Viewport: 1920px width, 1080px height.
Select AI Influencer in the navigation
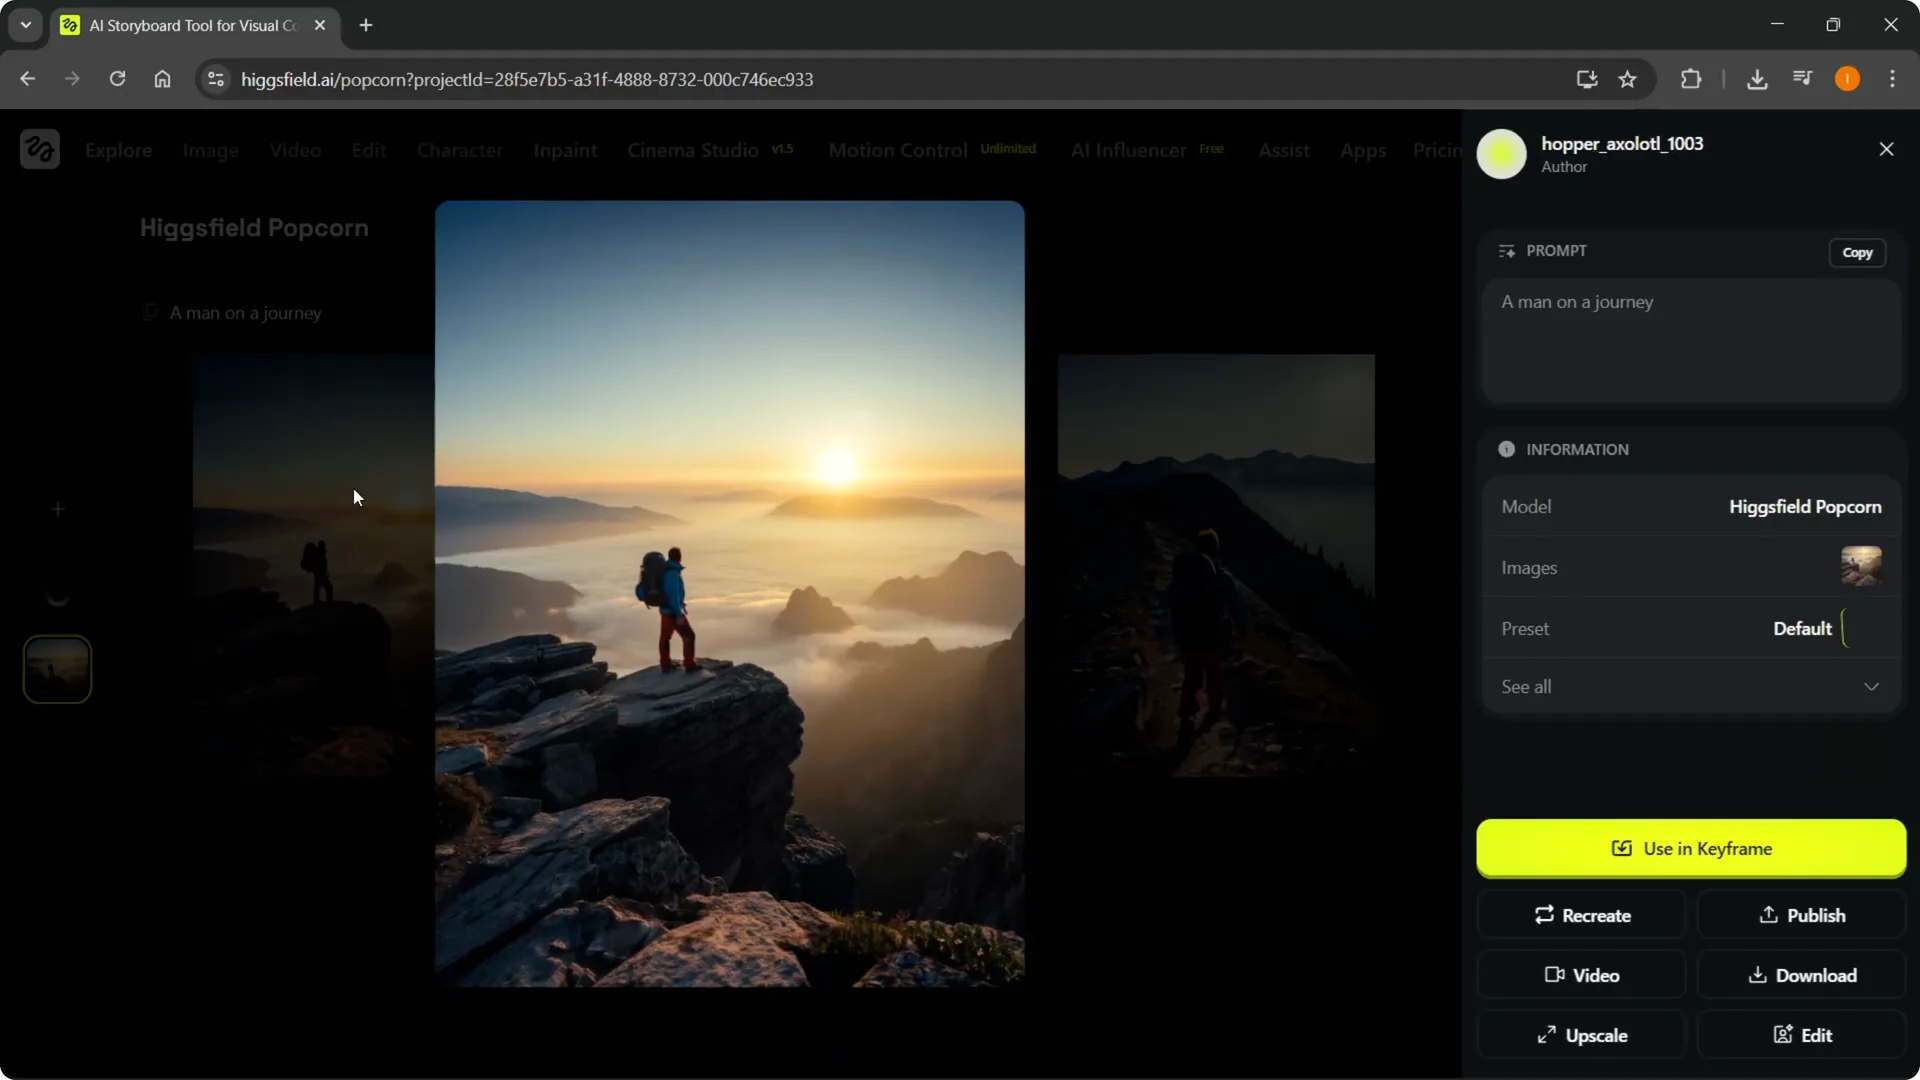coord(1126,150)
